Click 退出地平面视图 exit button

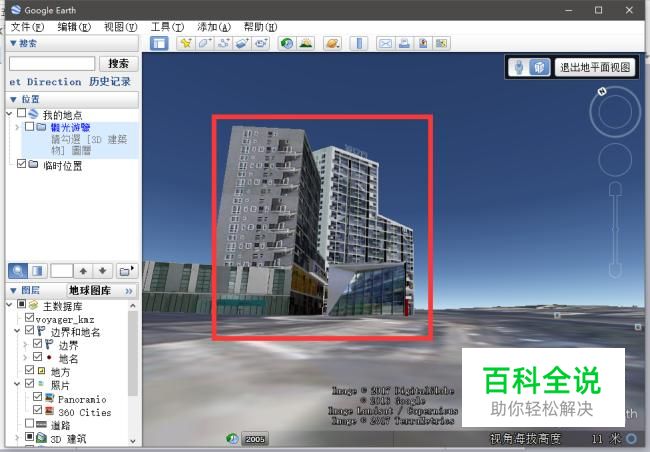(595, 67)
